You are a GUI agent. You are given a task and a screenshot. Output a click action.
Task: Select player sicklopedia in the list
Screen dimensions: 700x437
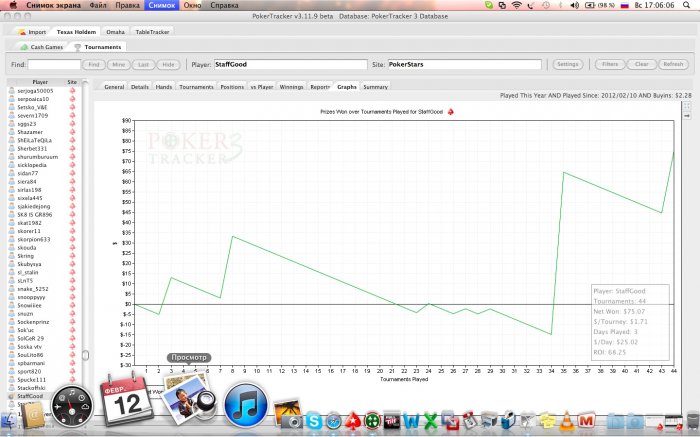pos(32,165)
